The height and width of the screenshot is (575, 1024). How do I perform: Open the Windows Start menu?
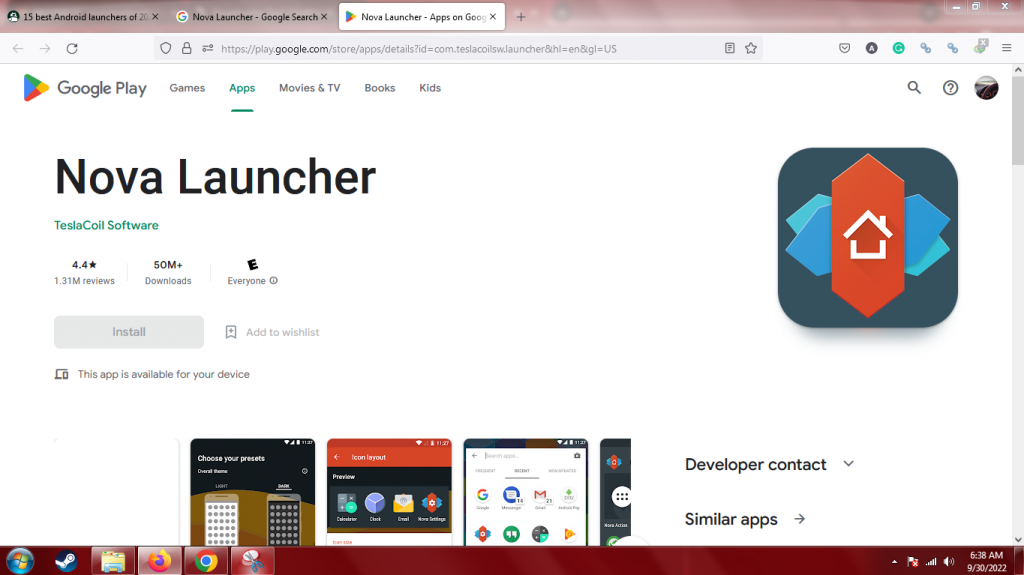[x=20, y=561]
